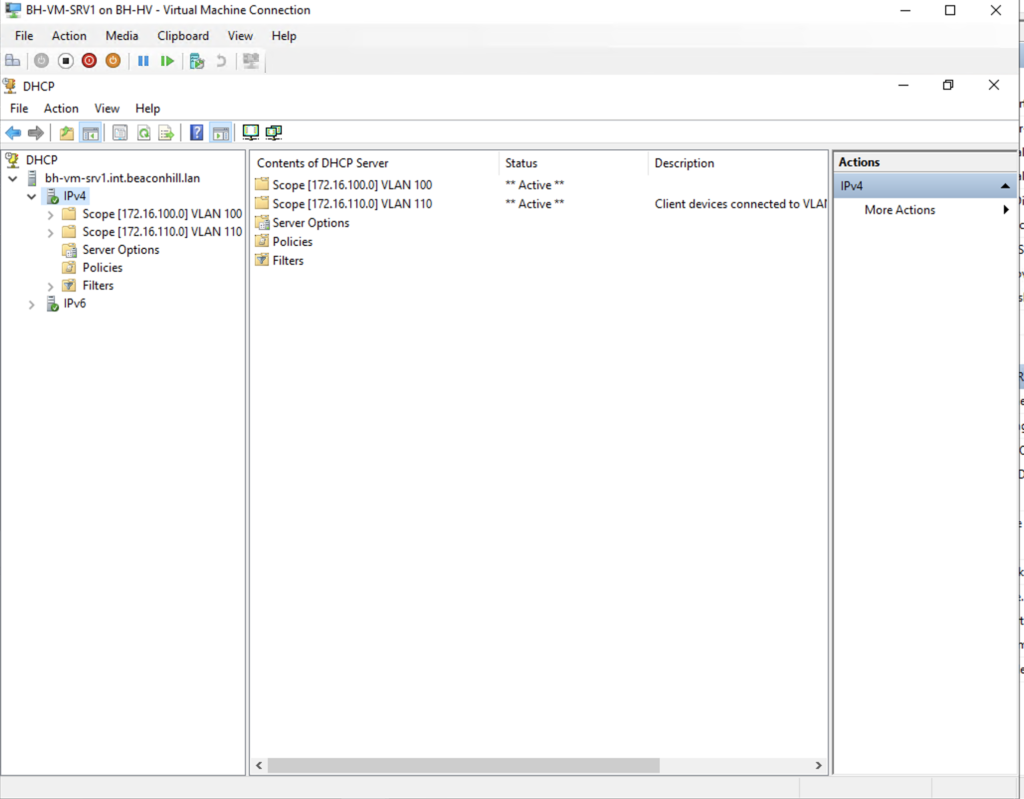Image resolution: width=1024 pixels, height=799 pixels.
Task: Collapse IPv4 section in Actions pane
Action: coord(1005,186)
